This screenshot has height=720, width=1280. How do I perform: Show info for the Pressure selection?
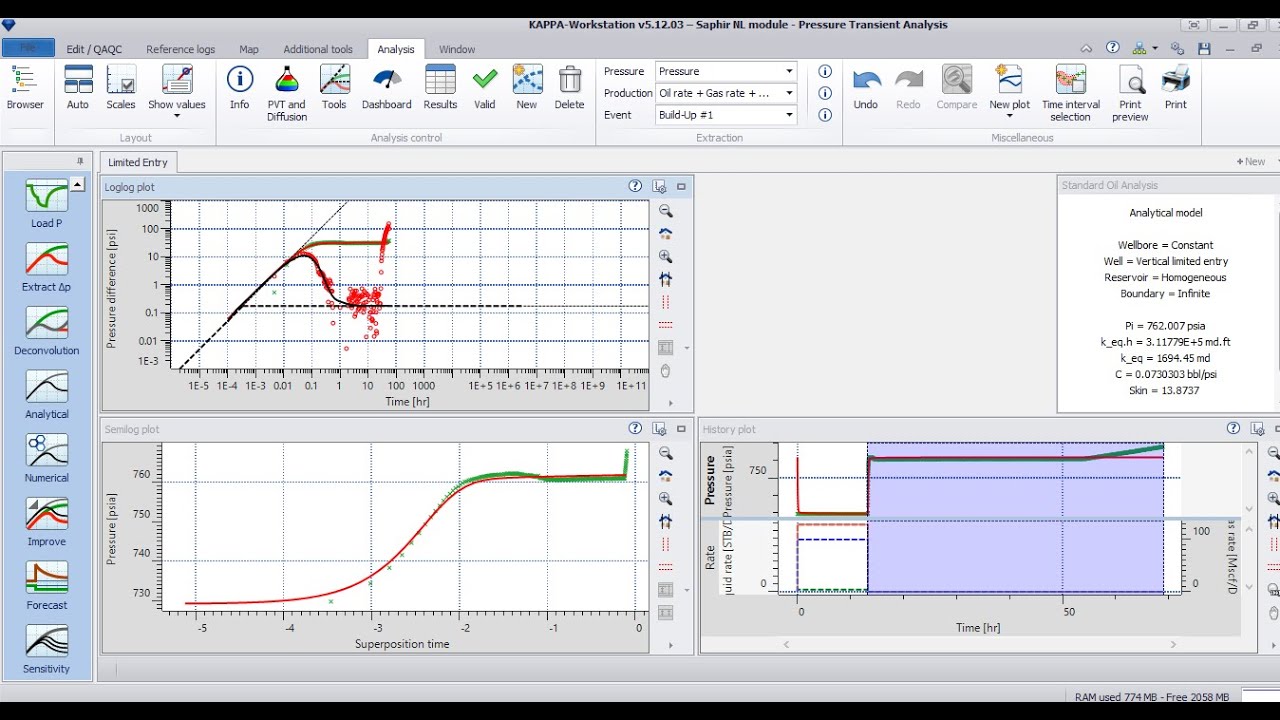825,71
